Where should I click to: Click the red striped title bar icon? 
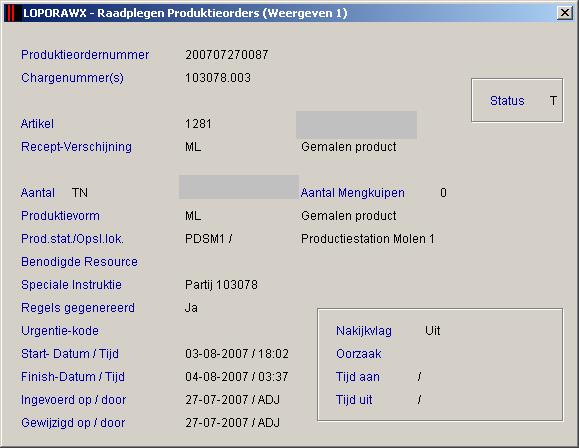tap(11, 13)
